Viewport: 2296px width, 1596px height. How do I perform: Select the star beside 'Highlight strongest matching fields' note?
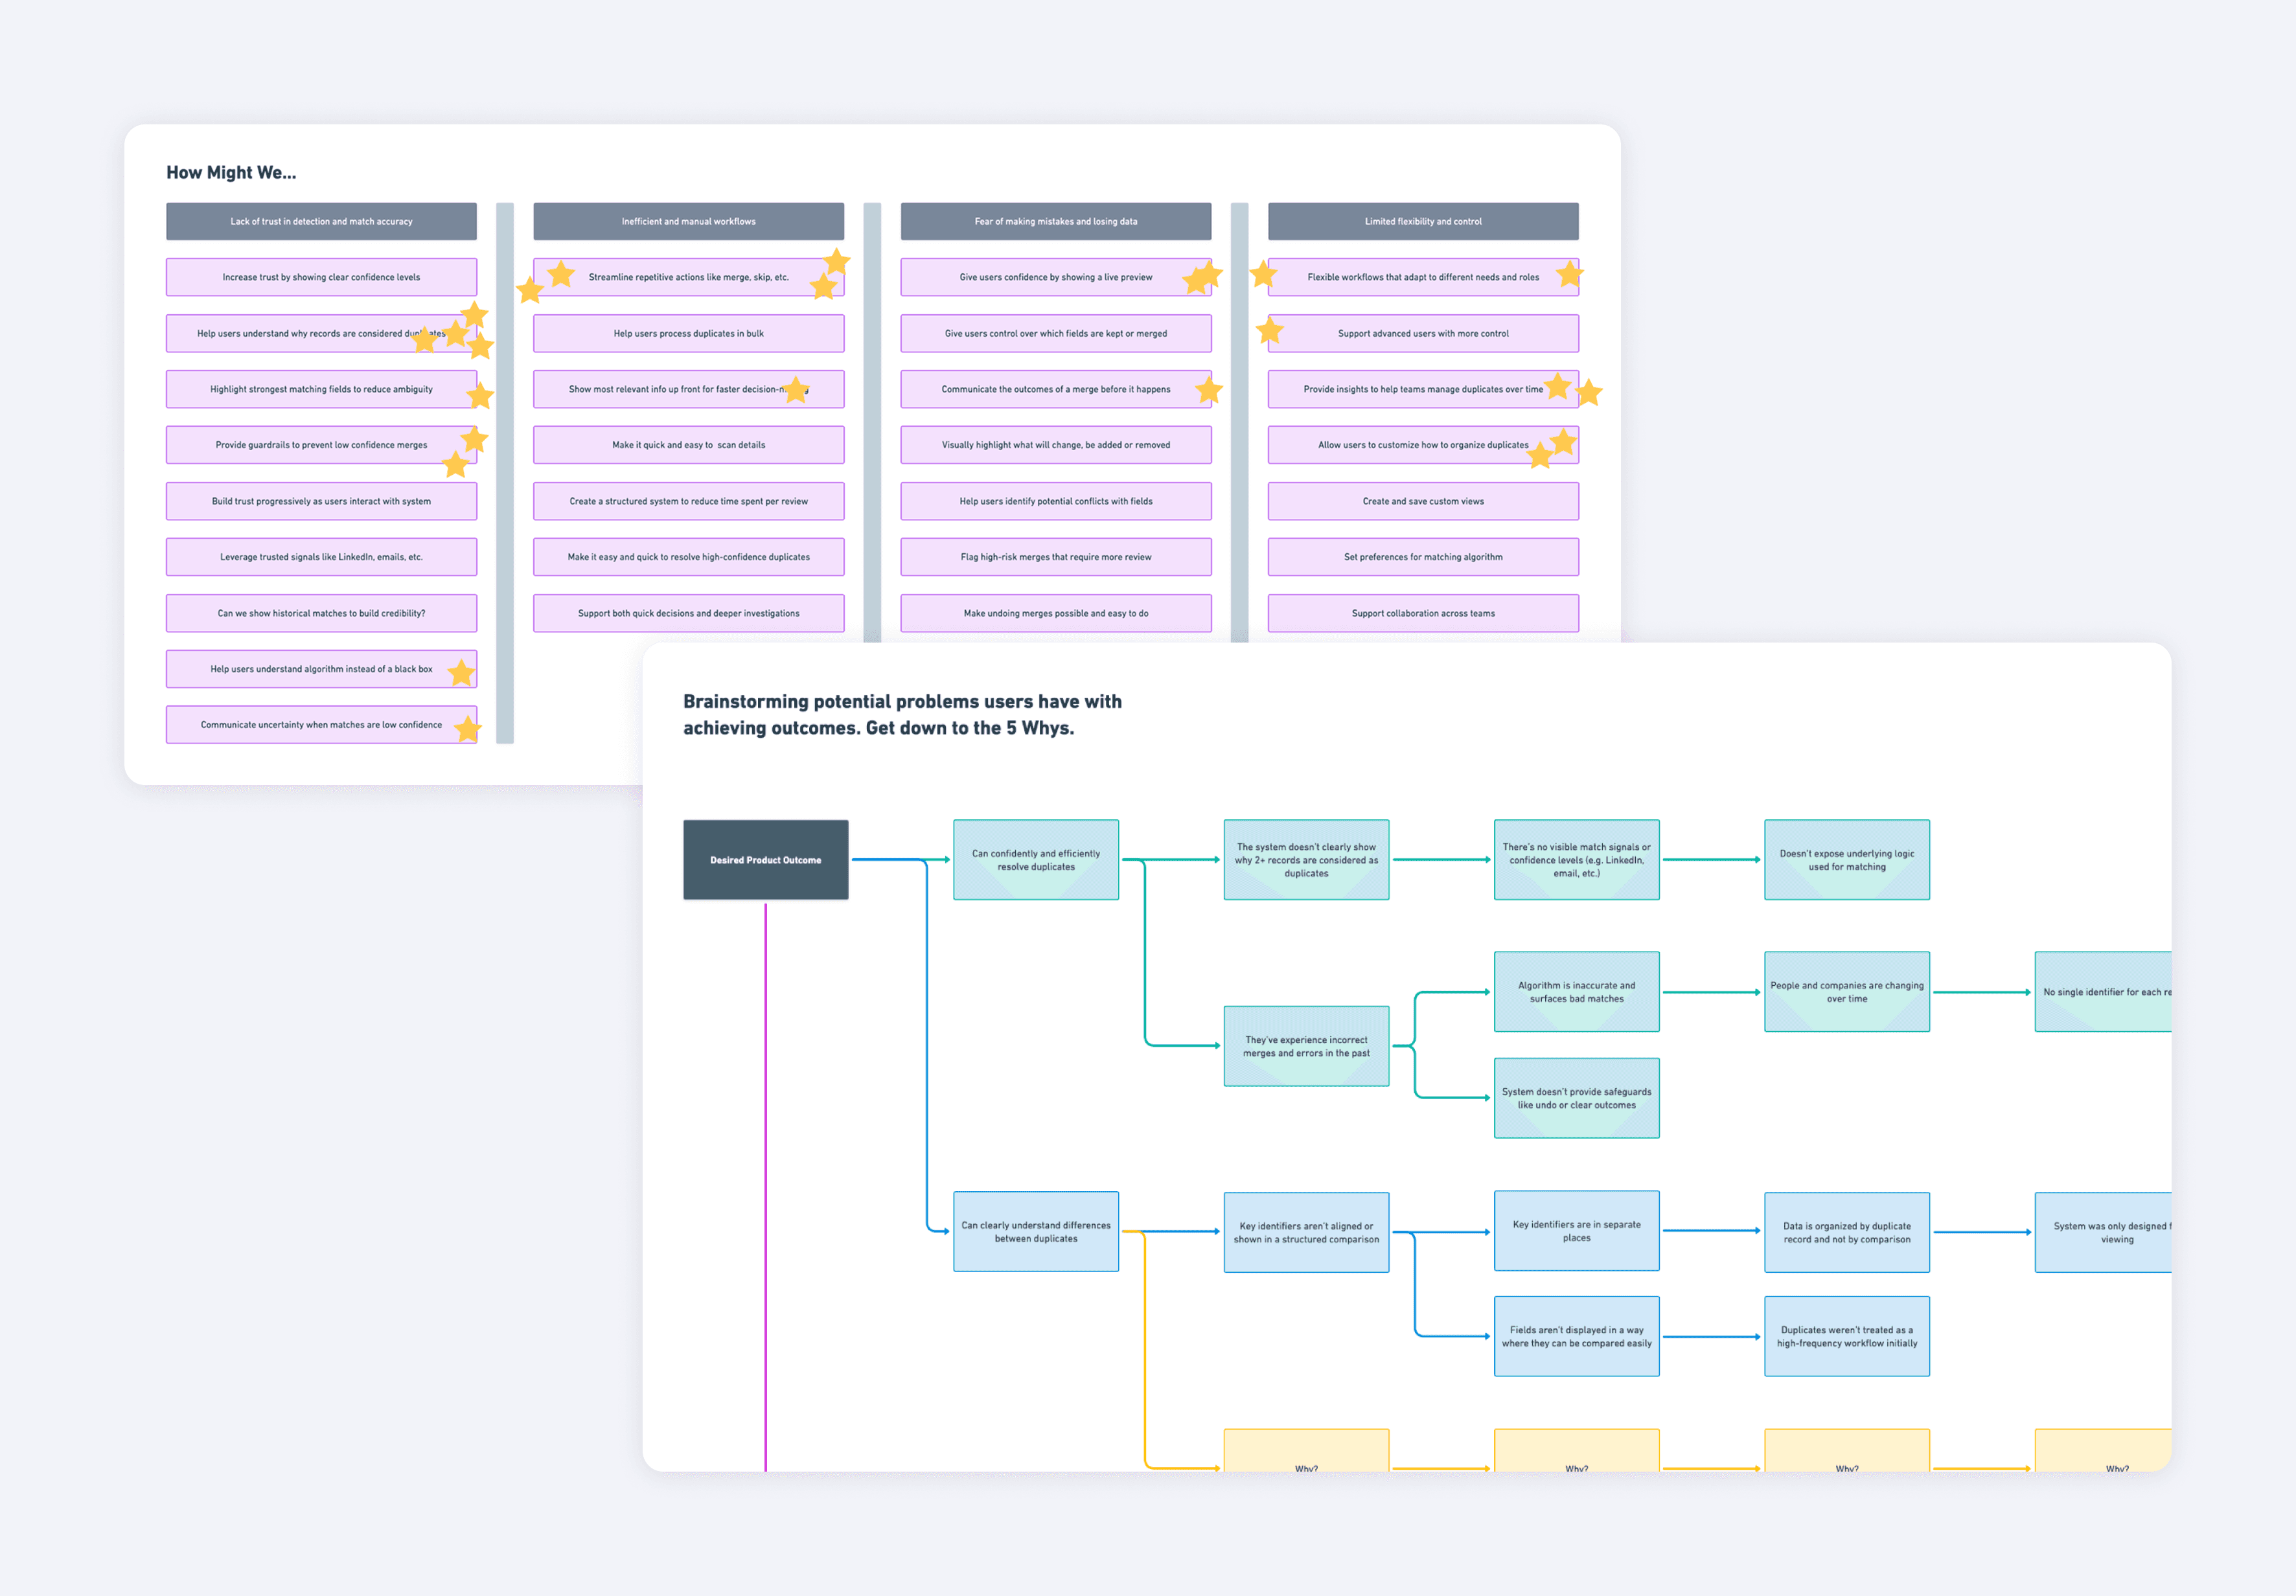(x=481, y=396)
